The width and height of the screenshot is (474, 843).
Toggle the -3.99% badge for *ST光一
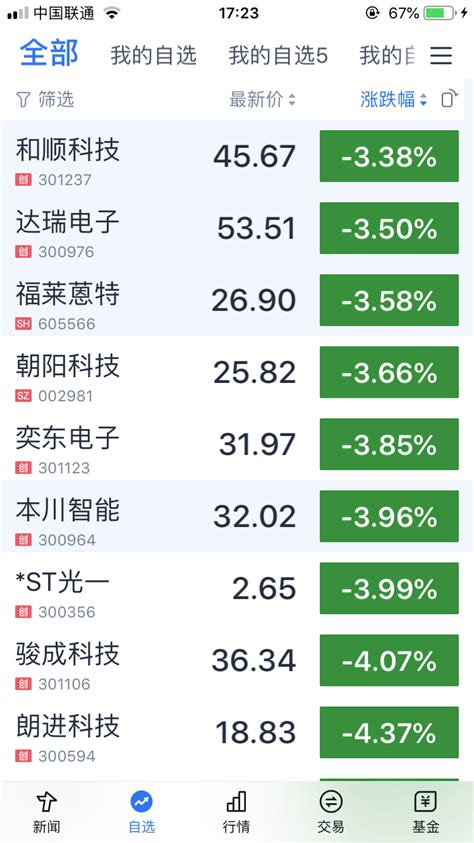pos(389,588)
